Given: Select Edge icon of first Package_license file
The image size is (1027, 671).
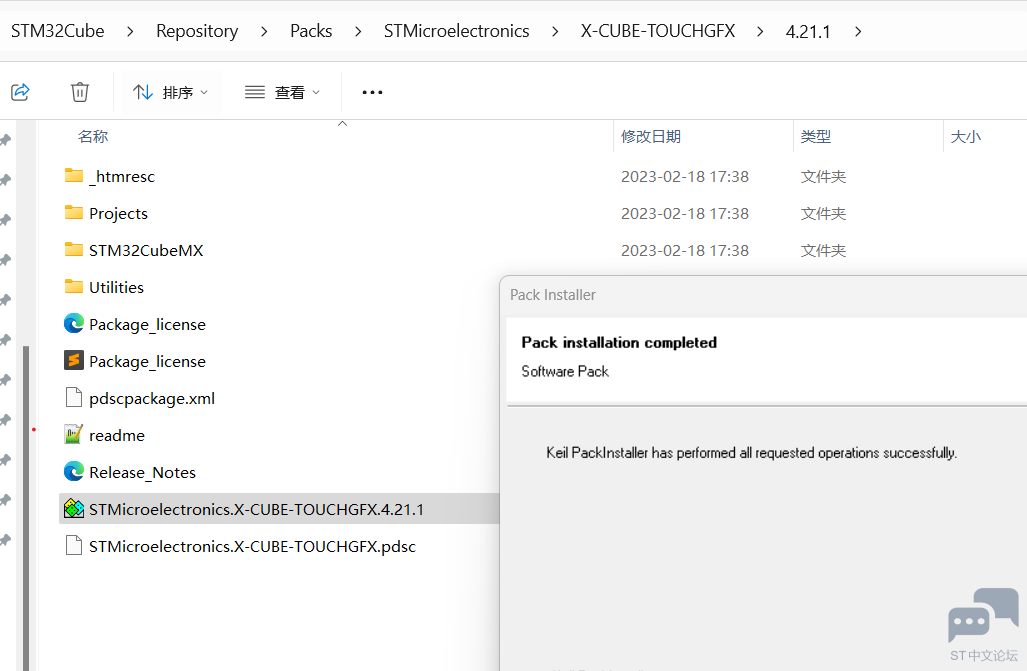Looking at the screenshot, I should click(74, 323).
